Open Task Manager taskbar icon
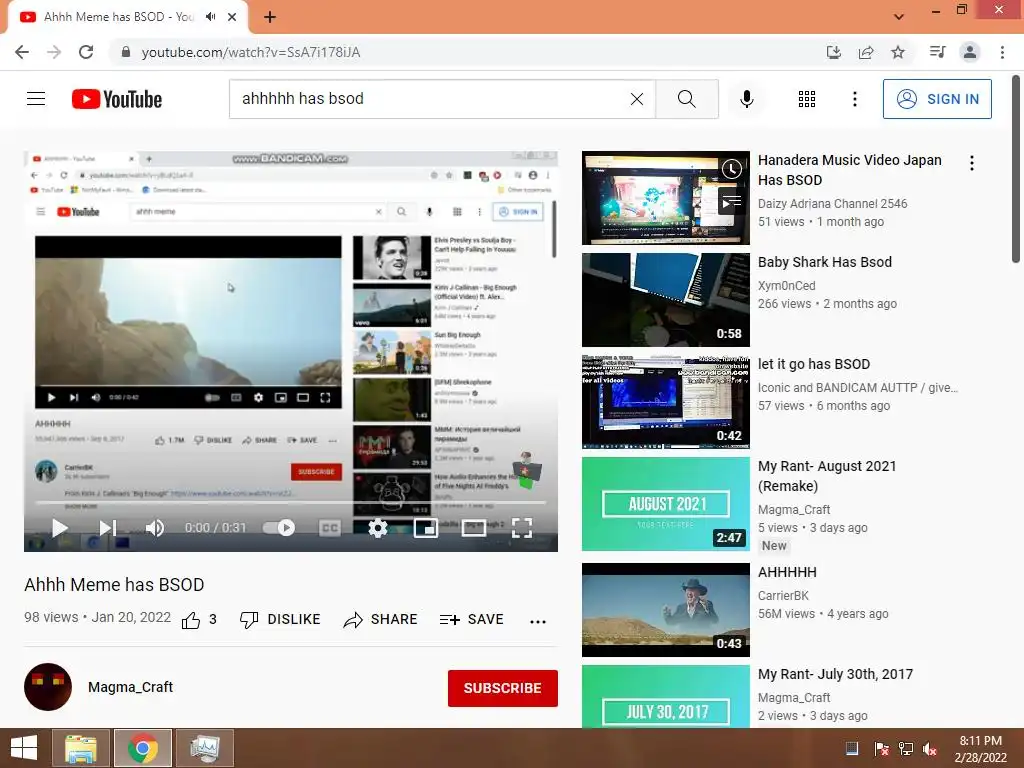Viewport: 1024px width, 768px height. [205, 748]
